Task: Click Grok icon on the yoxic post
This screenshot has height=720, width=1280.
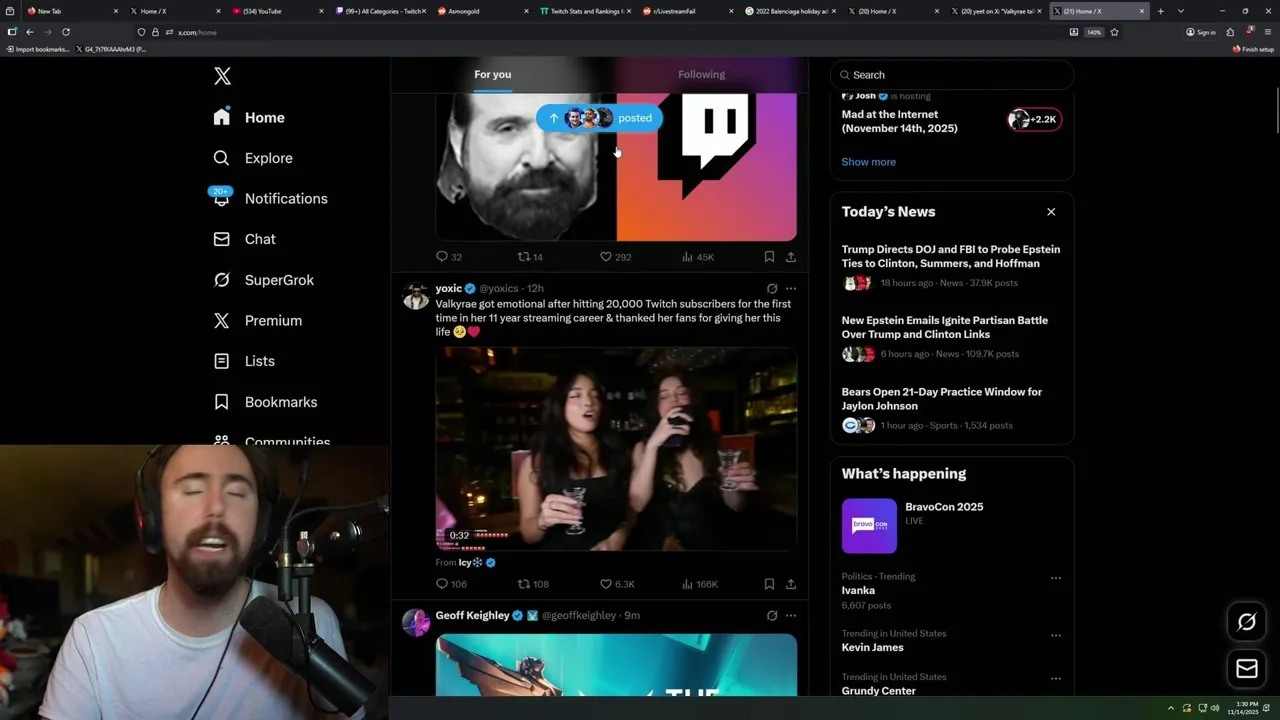Action: [771, 288]
